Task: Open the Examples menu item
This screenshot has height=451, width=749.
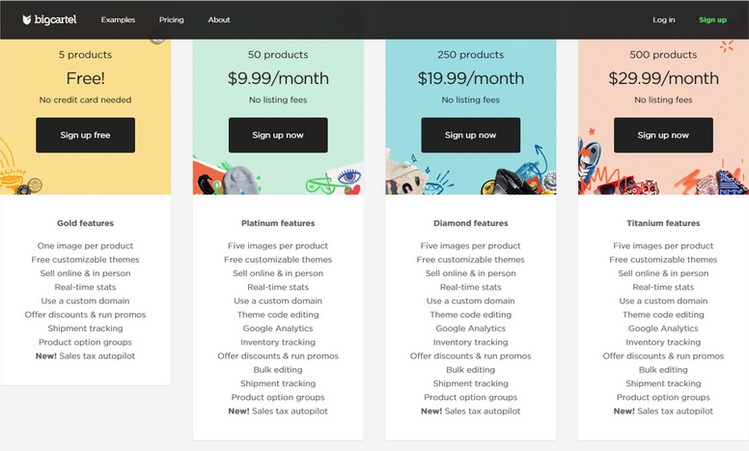Action: tap(118, 20)
